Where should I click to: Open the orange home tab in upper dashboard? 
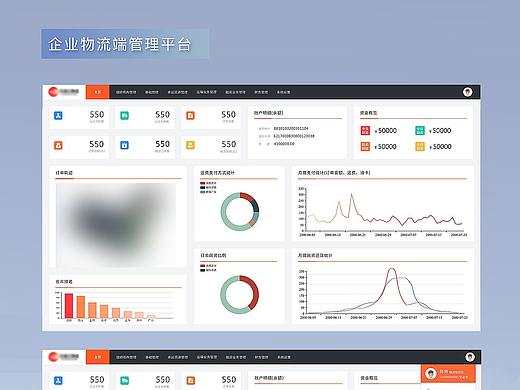click(98, 92)
